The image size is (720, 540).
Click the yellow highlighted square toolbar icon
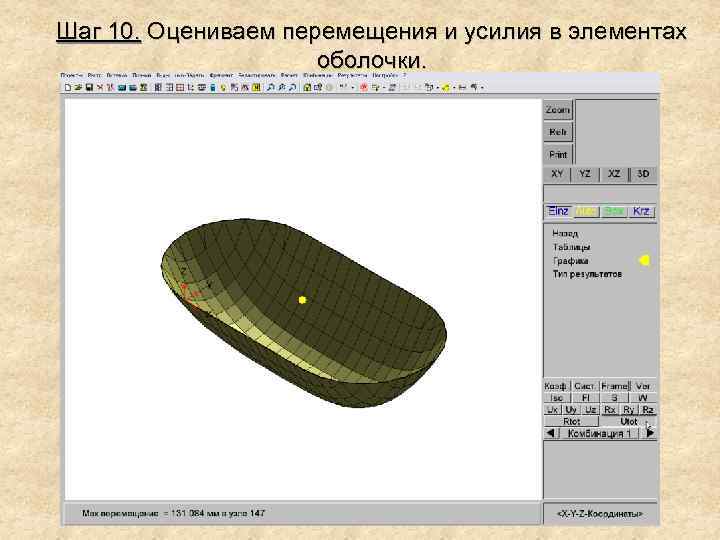point(256,87)
